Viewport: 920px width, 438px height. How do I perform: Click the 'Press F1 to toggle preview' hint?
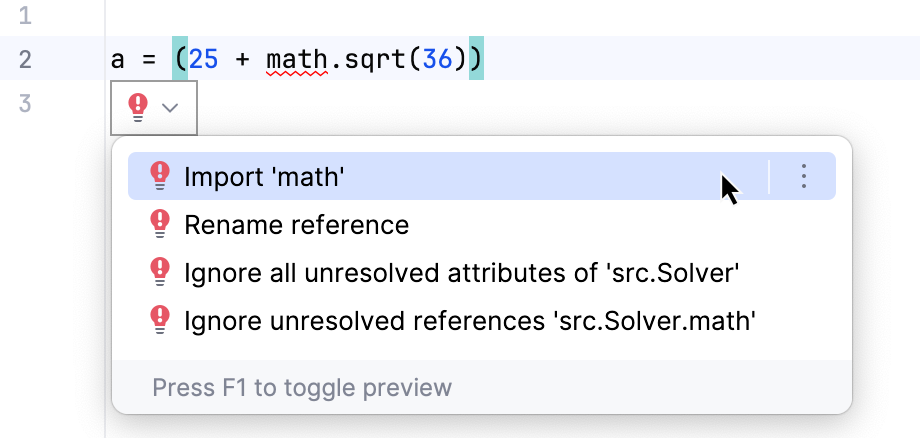(x=302, y=387)
